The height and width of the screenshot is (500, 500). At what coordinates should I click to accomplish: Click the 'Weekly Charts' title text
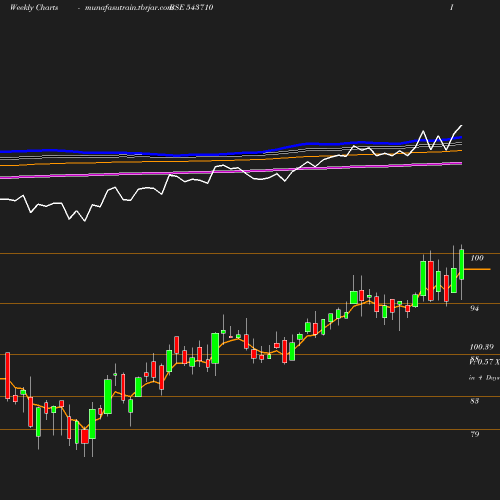pos(34,8)
